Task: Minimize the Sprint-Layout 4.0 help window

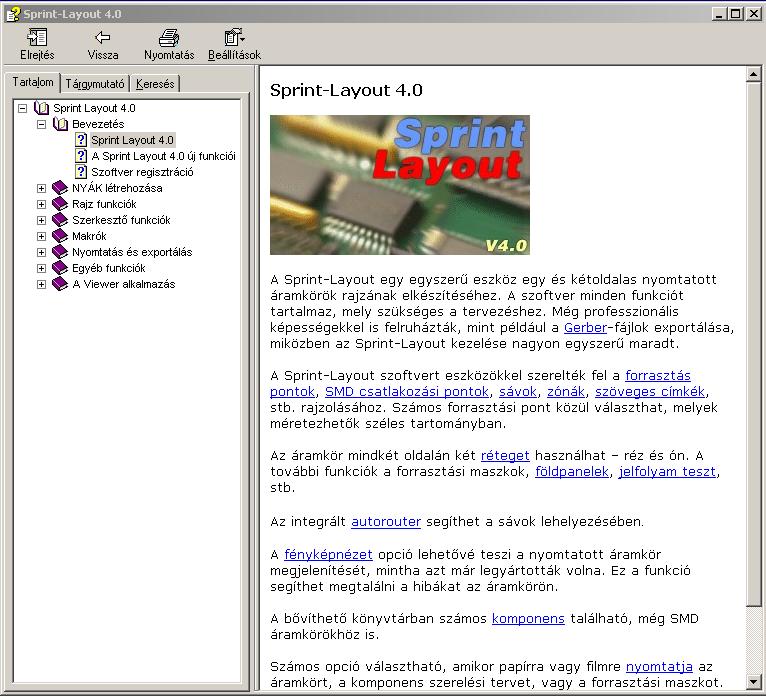Action: point(719,14)
